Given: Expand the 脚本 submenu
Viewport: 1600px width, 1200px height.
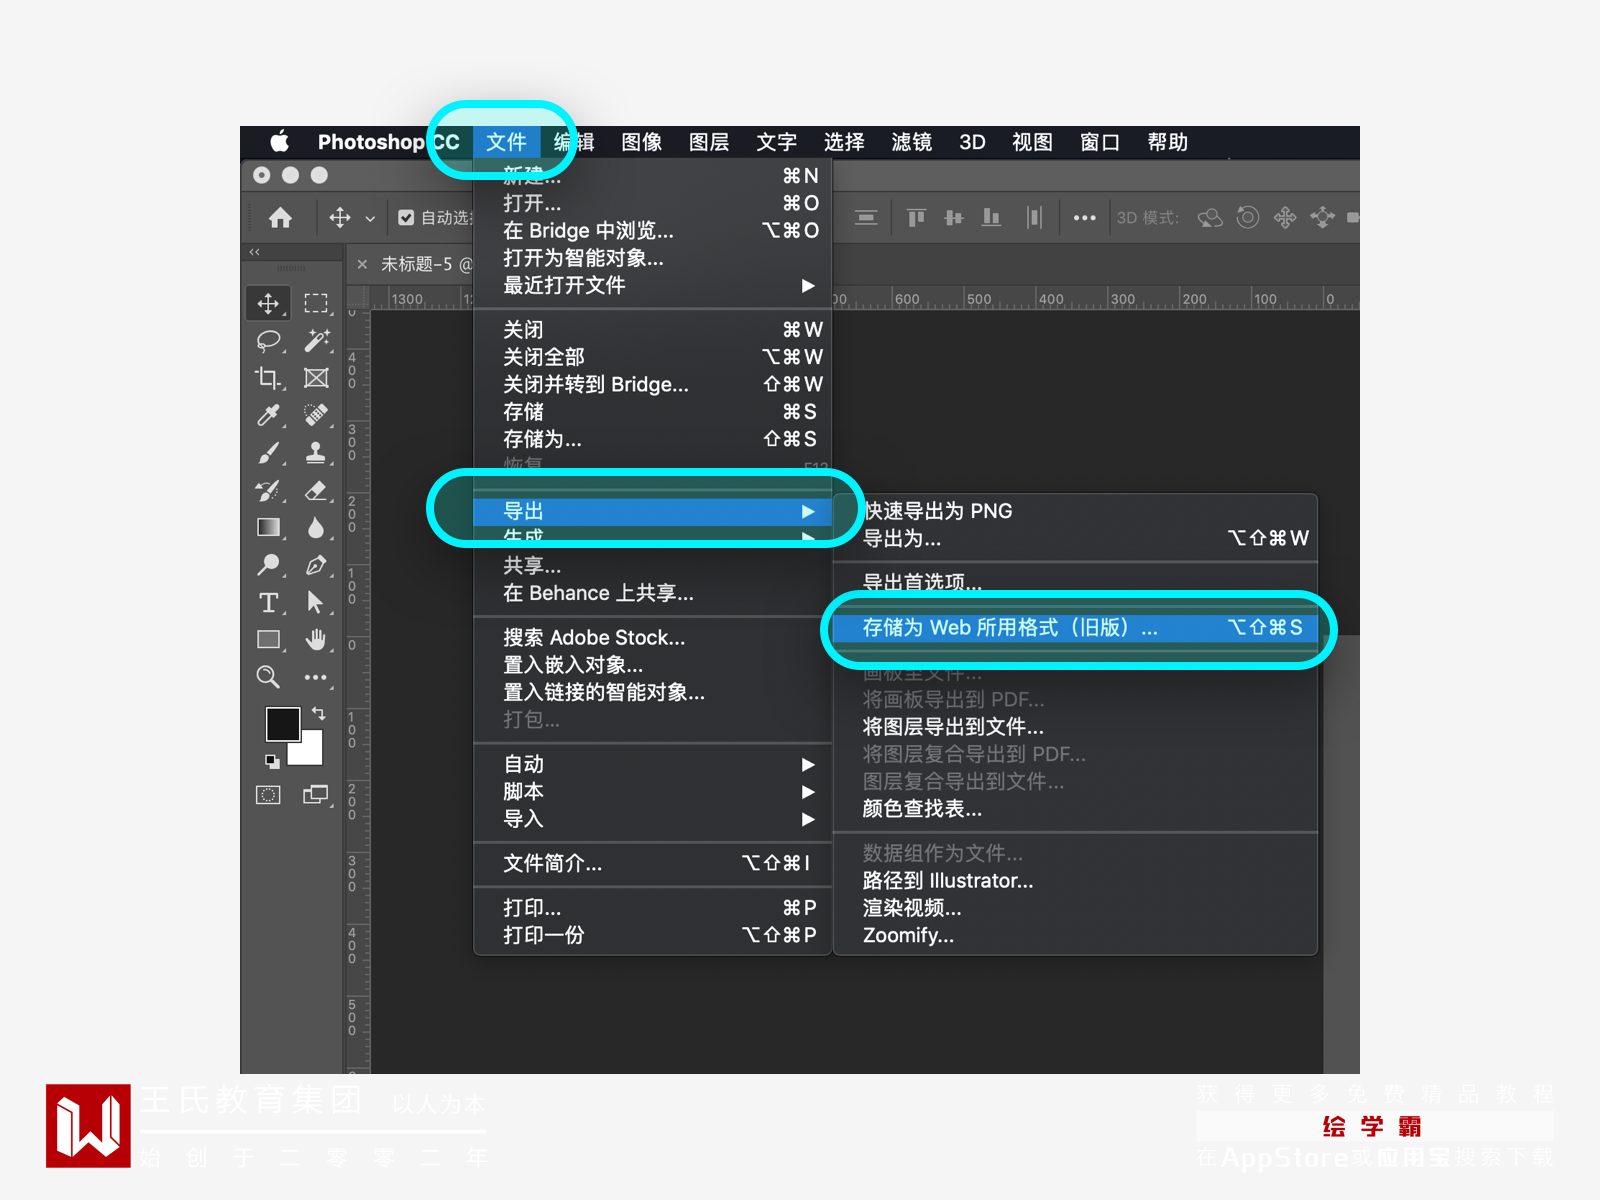Looking at the screenshot, I should 652,791.
